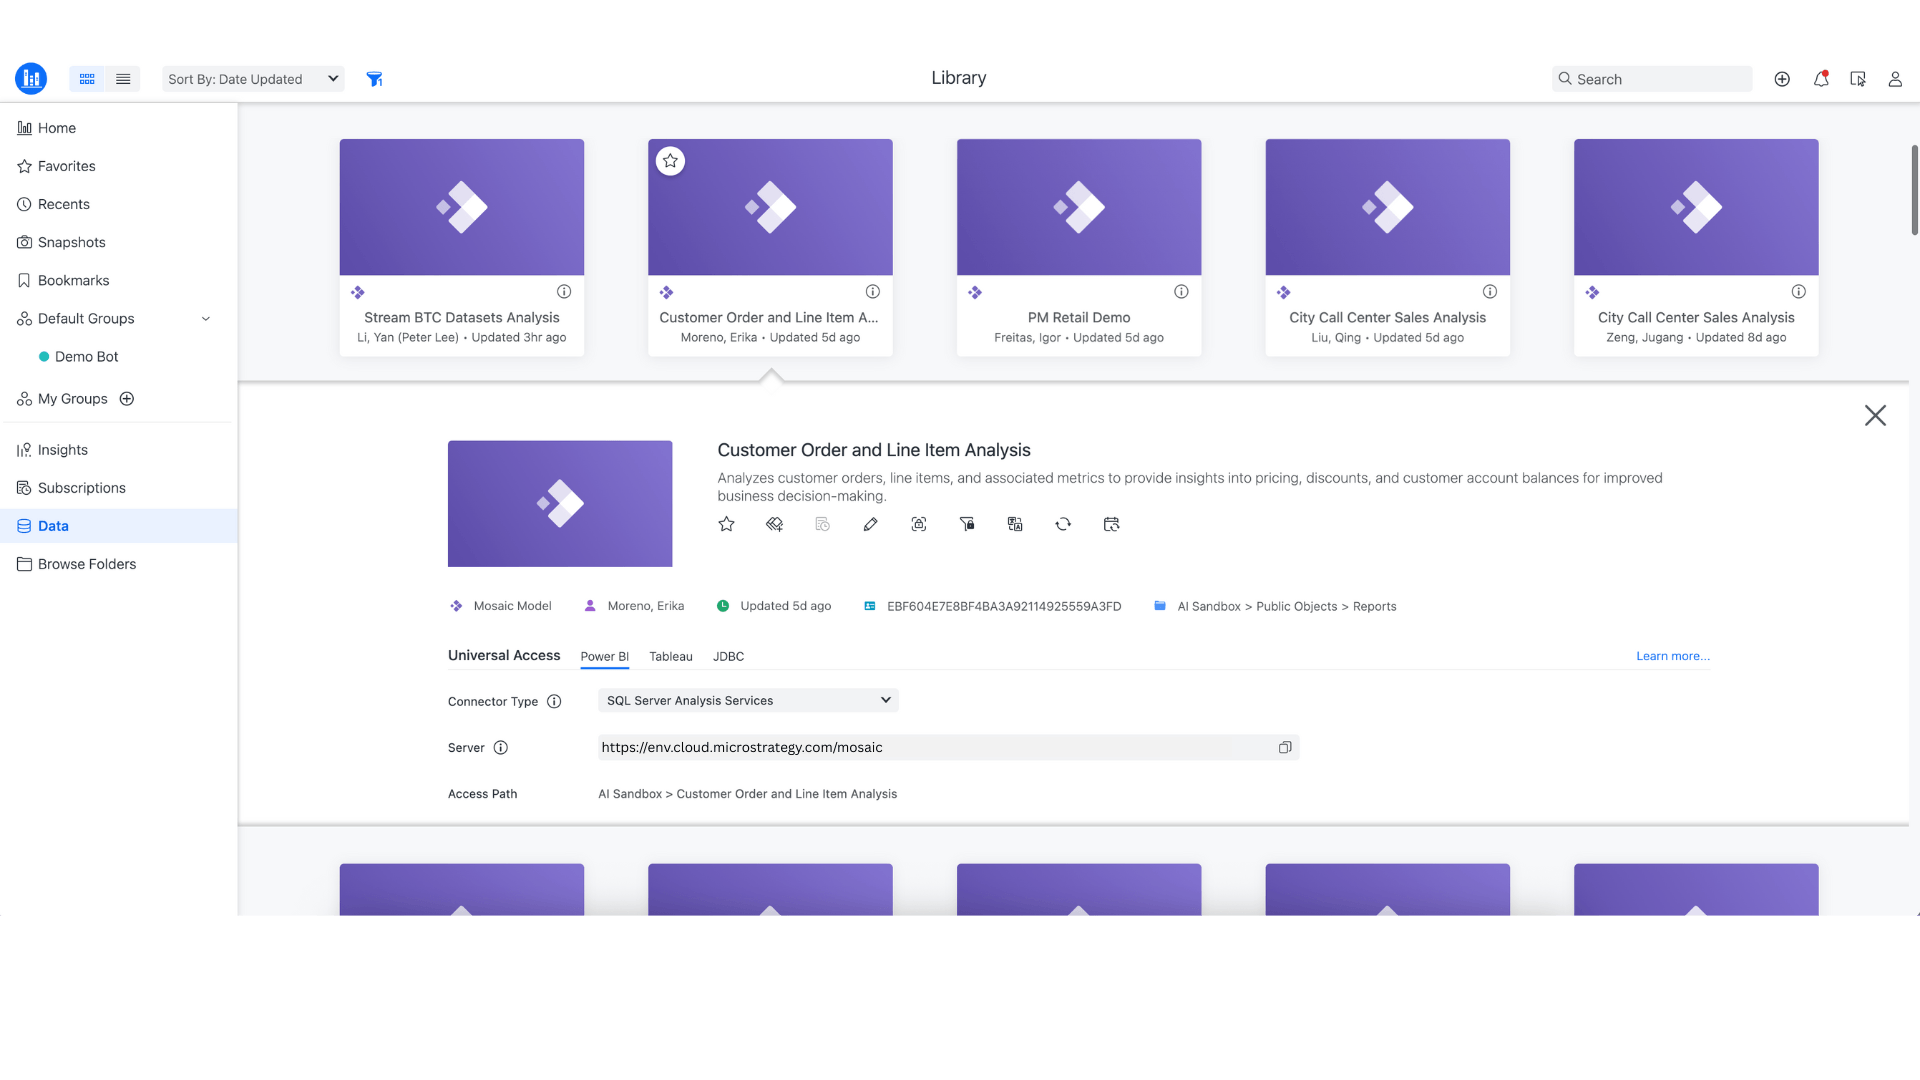Click the pencil edit icon in details panel
This screenshot has height=1080, width=1920.
pyautogui.click(x=870, y=524)
